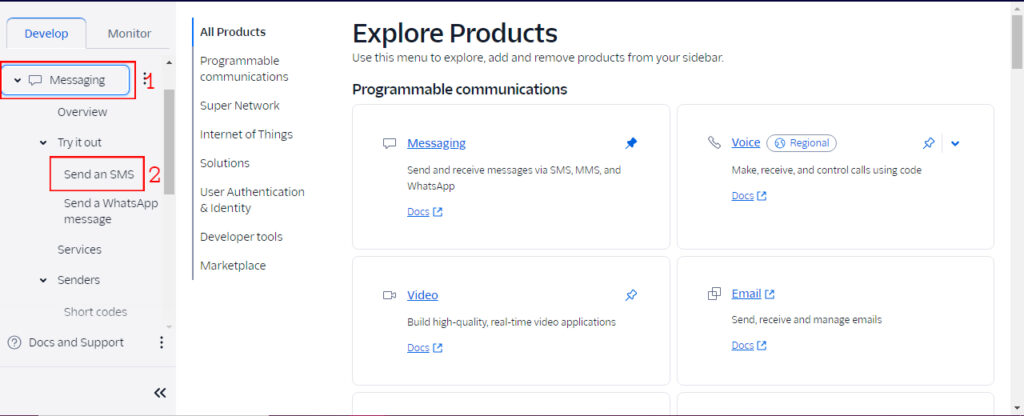This screenshot has height=416, width=1024.
Task: Open Overview in the sidebar
Action: tap(82, 112)
